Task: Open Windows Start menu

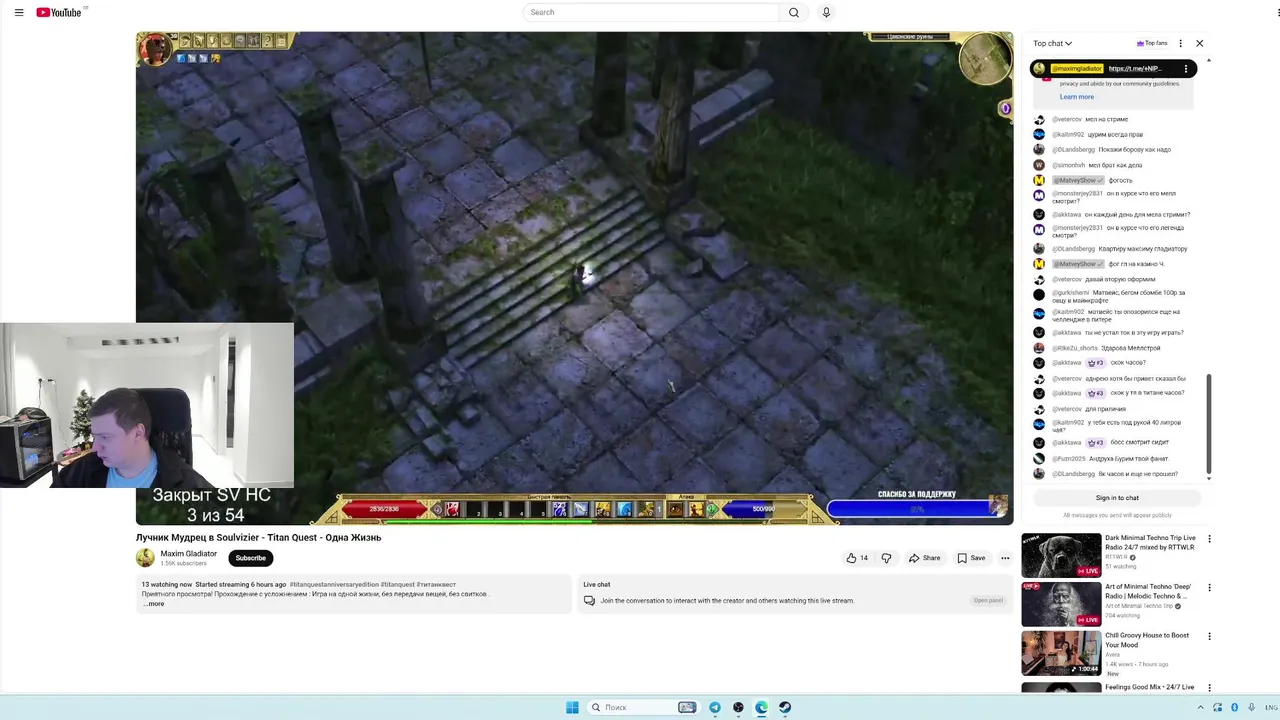Action: pyautogui.click(x=572, y=707)
